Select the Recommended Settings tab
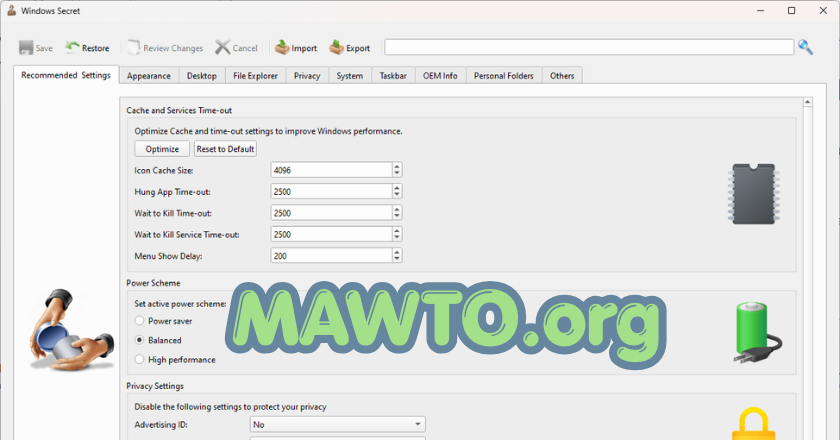840x440 pixels. (66, 75)
